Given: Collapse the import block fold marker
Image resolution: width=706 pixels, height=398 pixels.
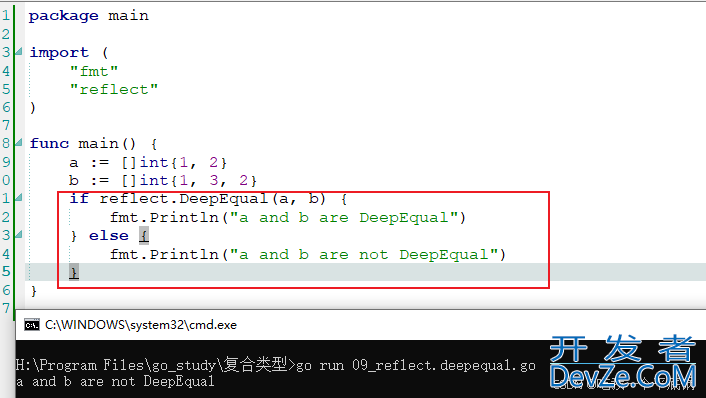Looking at the screenshot, I should tap(18, 52).
